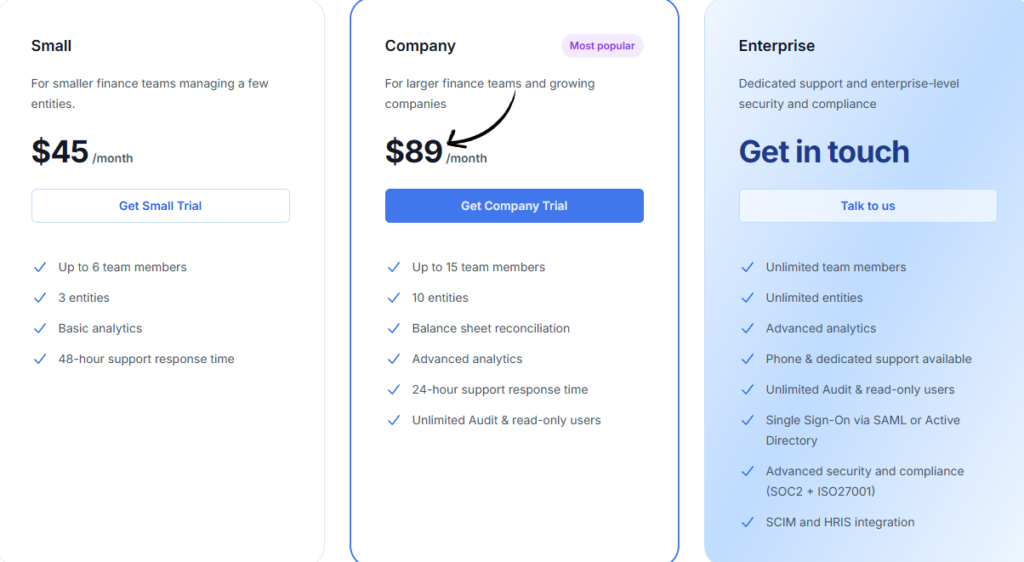Click checkmark beside SCIM and HRIS integration

click(748, 522)
